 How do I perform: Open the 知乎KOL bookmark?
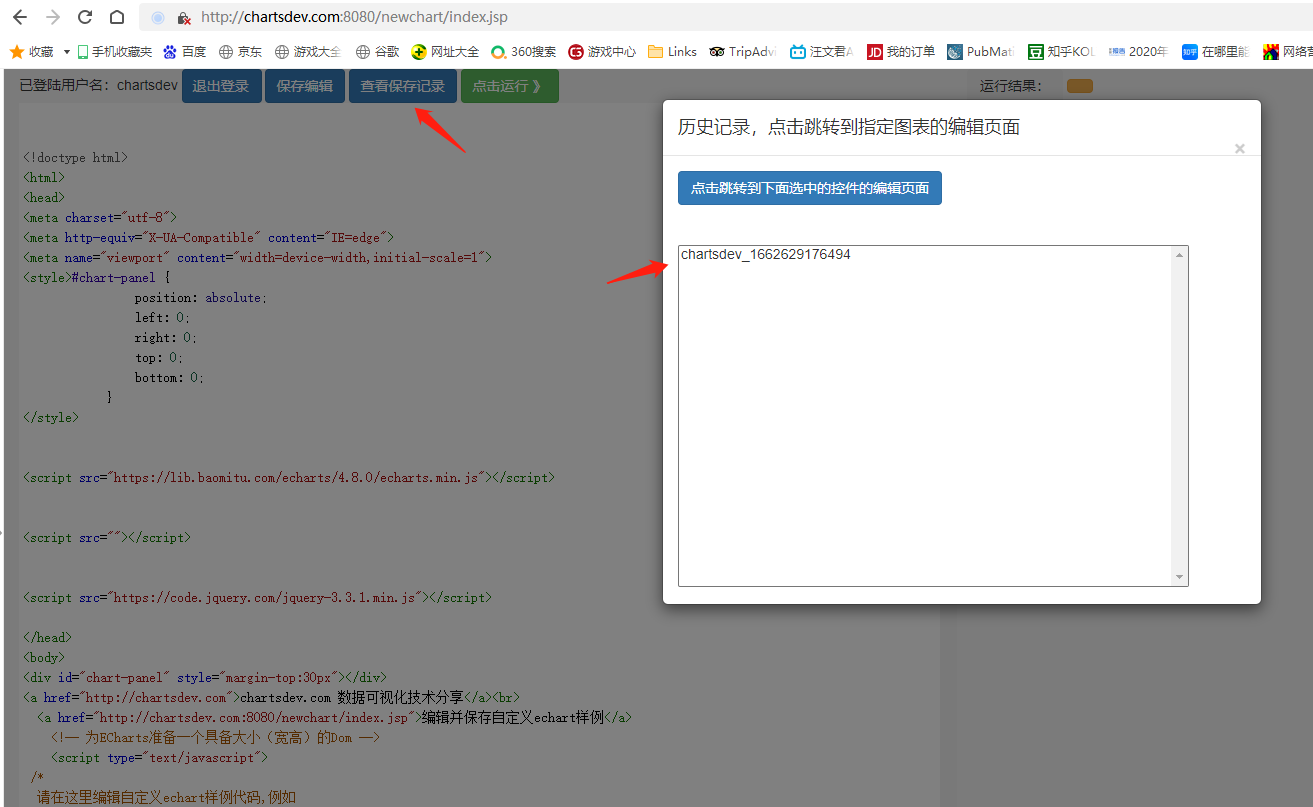click(1061, 51)
